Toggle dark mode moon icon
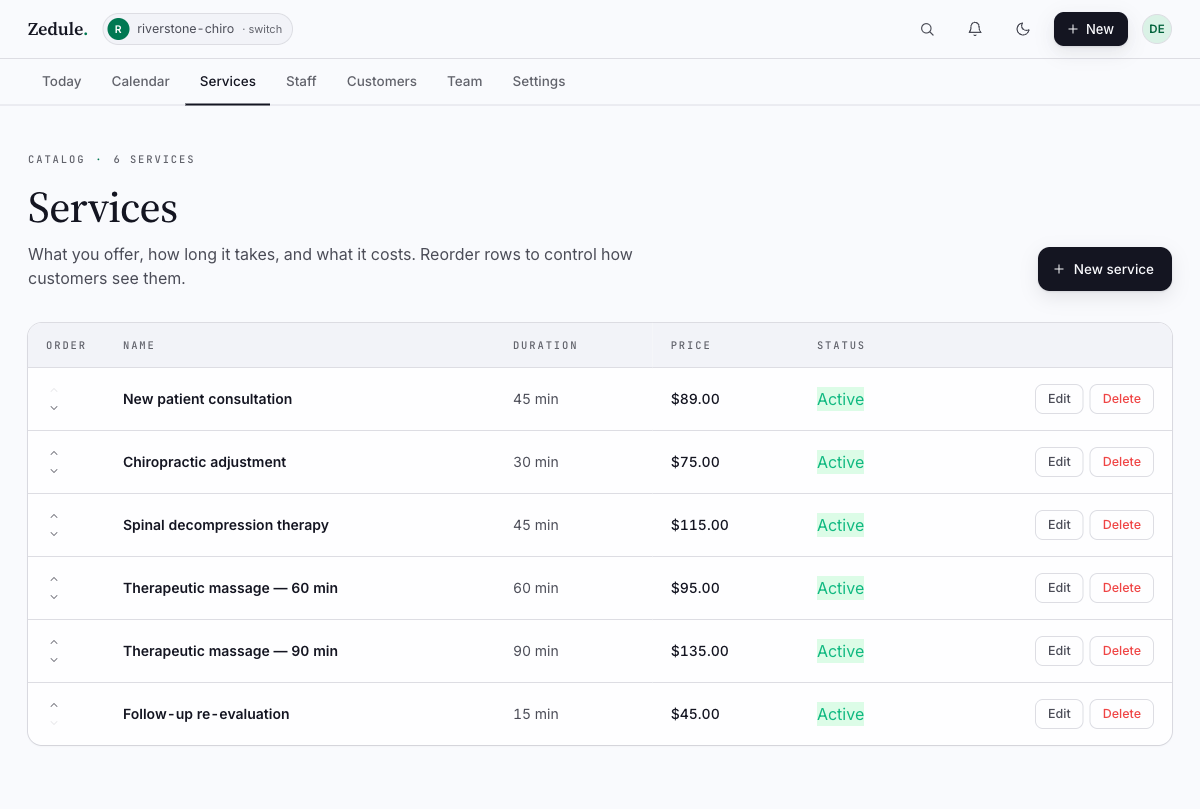The width and height of the screenshot is (1200, 809). pos(1023,29)
